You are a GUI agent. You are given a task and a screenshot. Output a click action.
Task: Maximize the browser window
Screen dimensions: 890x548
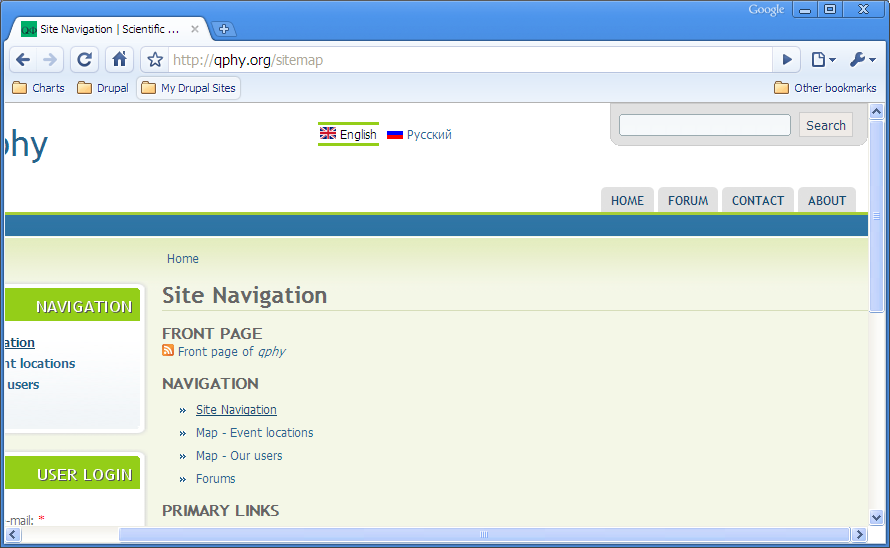830,10
